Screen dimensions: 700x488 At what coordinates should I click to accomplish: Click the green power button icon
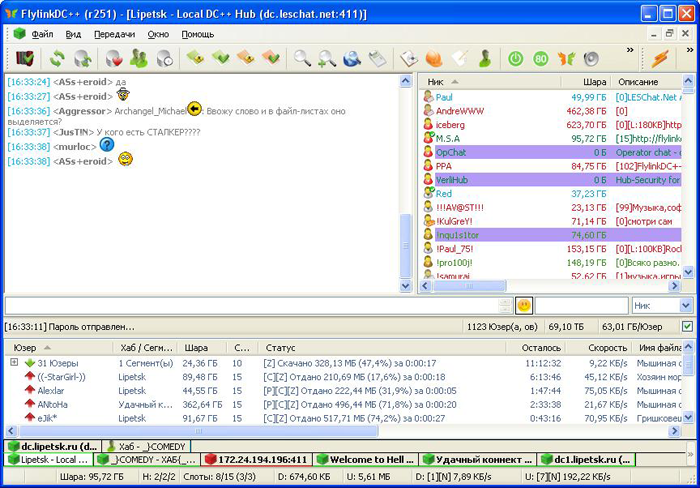pos(516,58)
